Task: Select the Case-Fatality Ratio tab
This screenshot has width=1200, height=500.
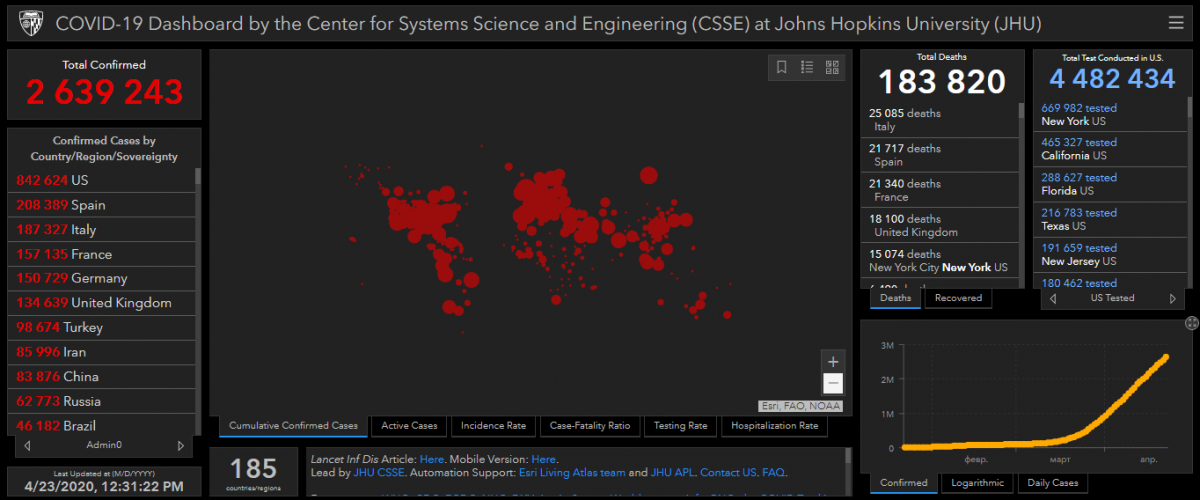Action: tap(590, 426)
